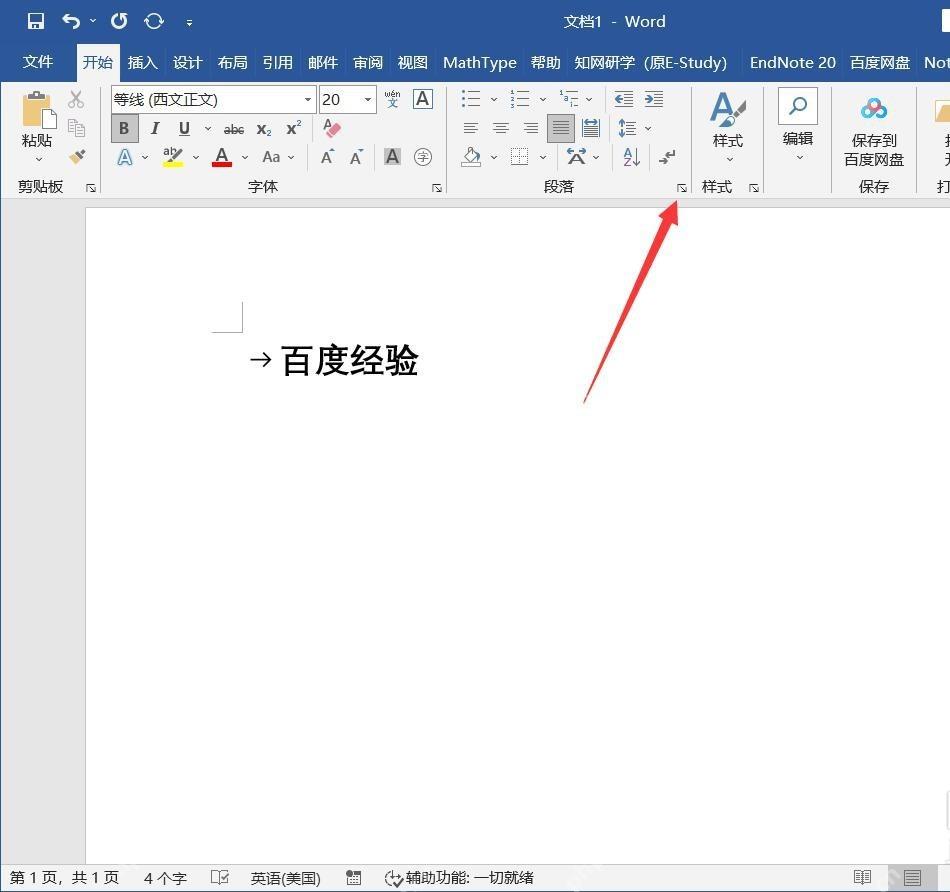
Task: Open the Aa change case dropdown
Action: click(x=278, y=158)
